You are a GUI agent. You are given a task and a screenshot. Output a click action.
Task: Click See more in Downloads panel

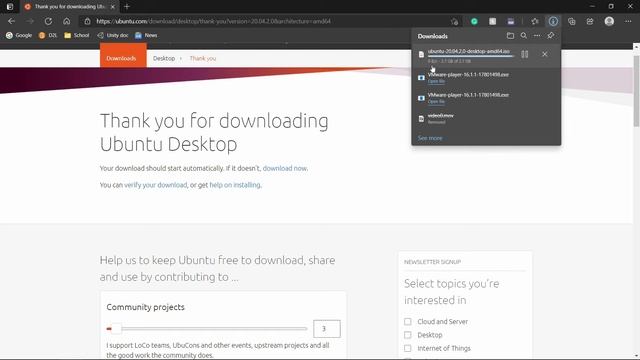click(430, 138)
